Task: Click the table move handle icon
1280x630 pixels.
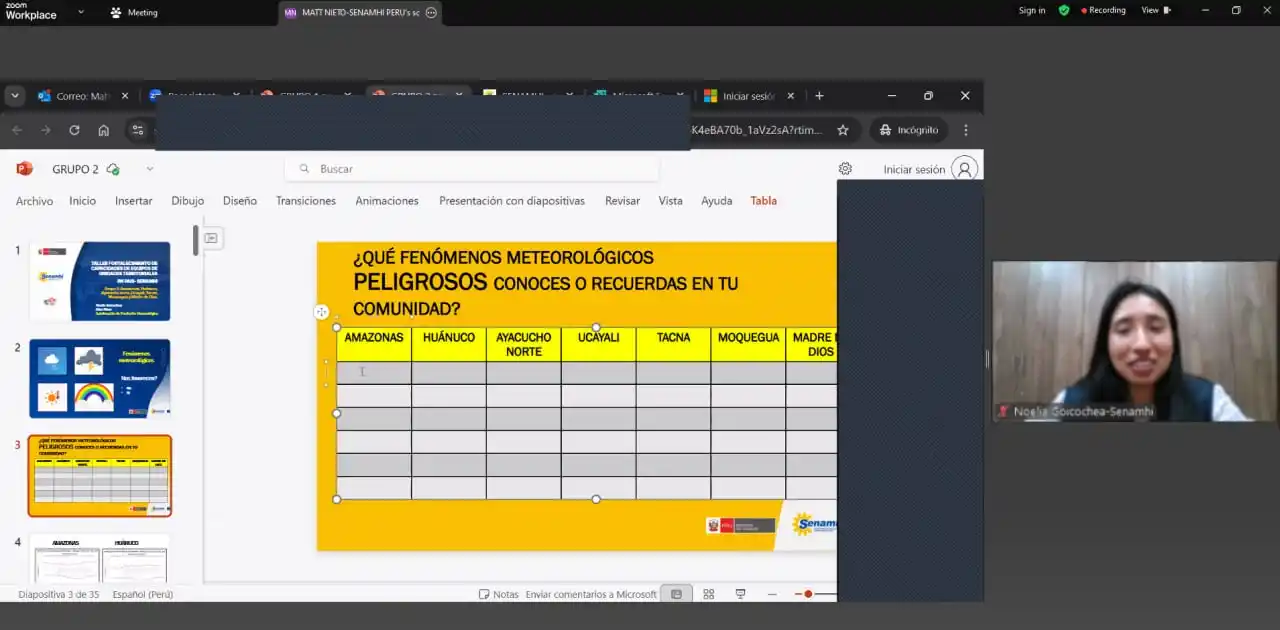Action: [321, 312]
